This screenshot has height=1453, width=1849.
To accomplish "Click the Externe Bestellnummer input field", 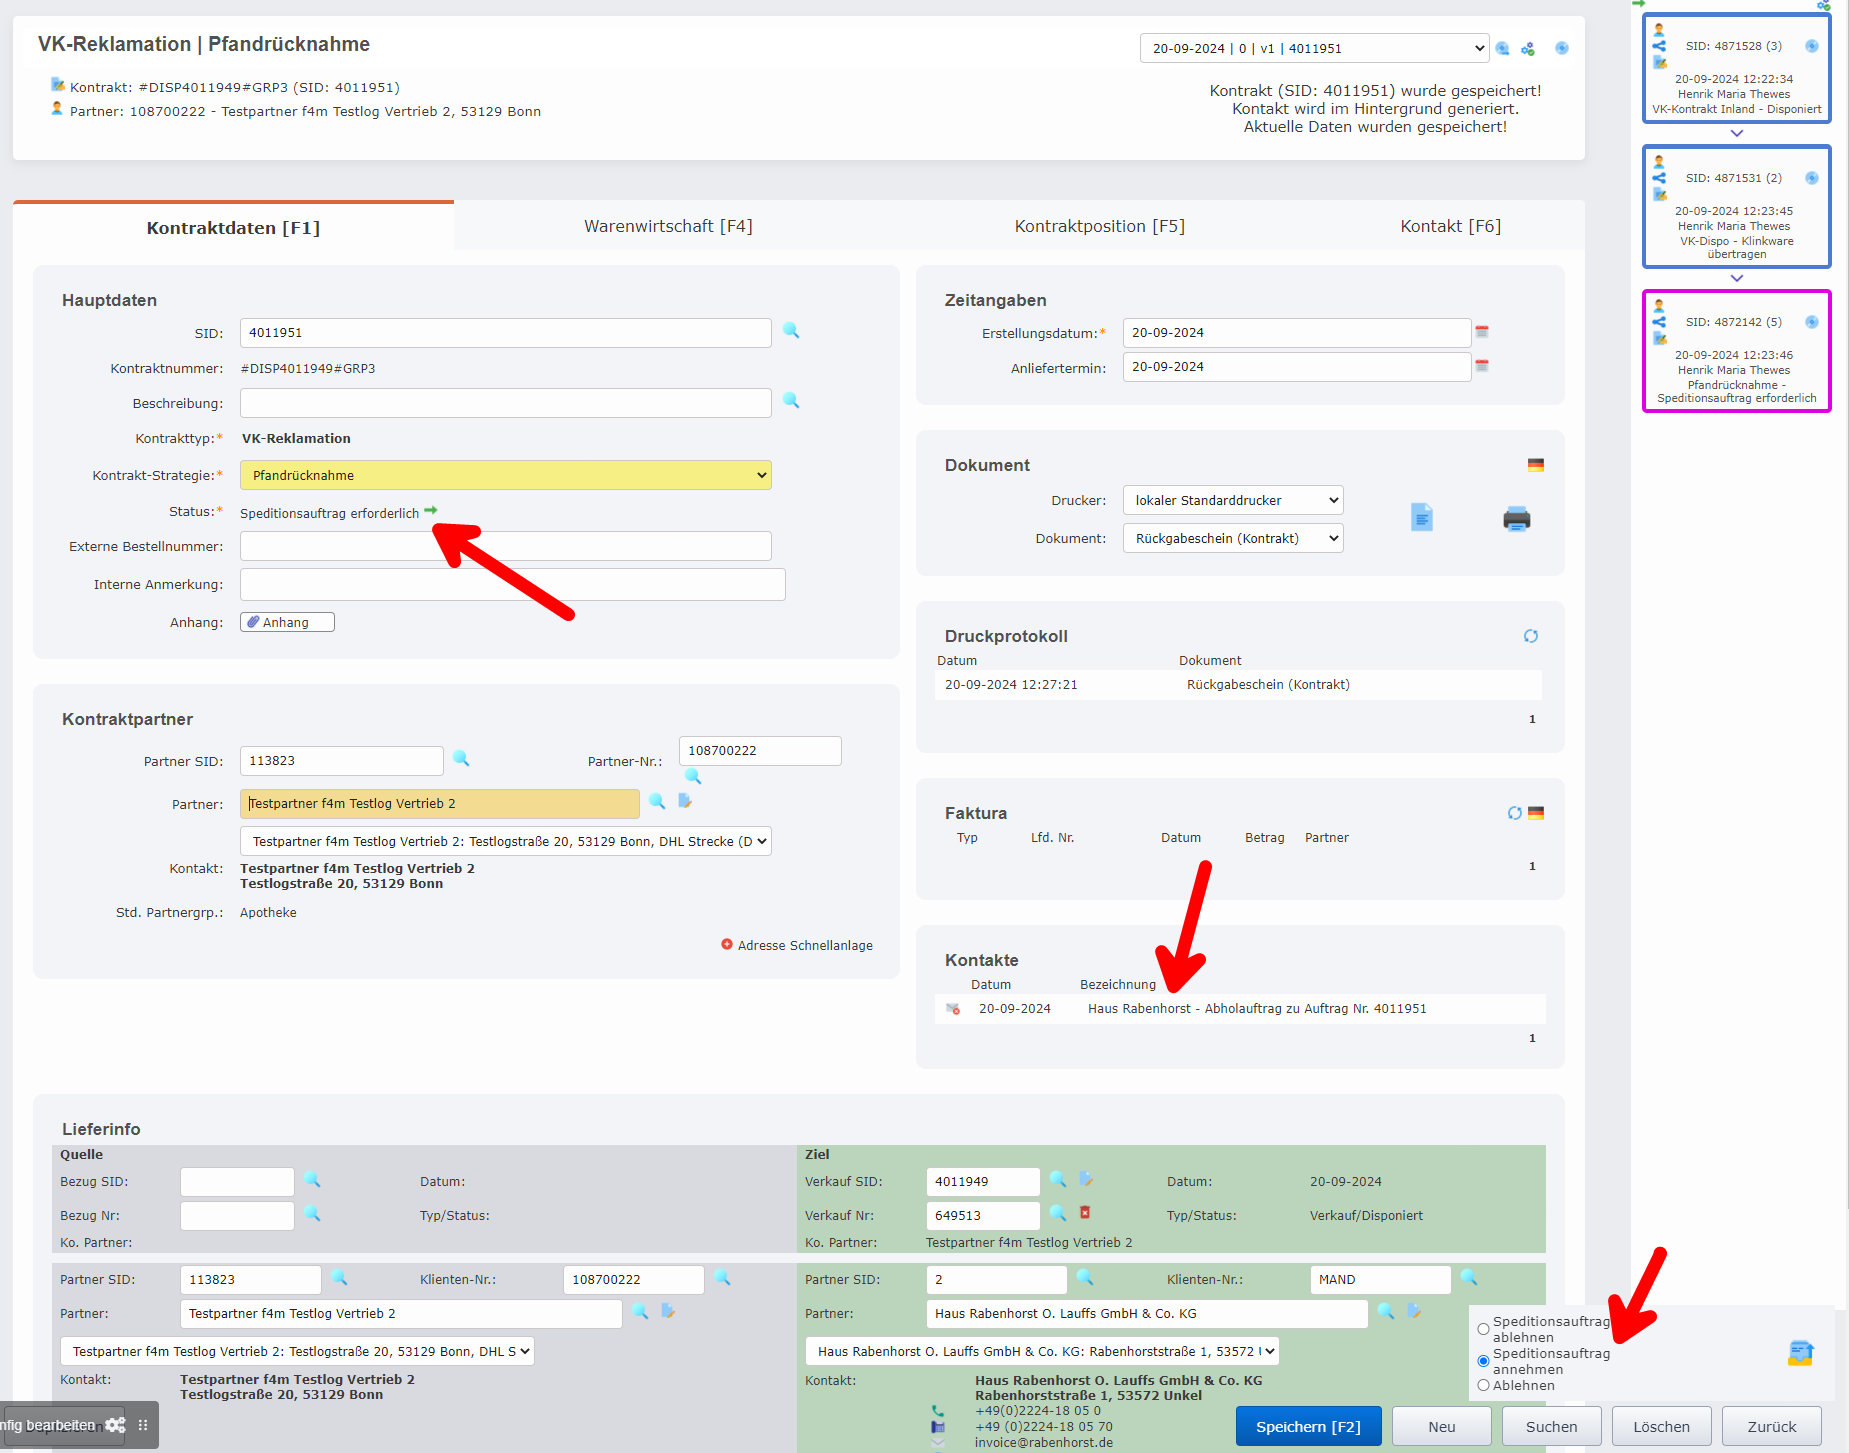I will pos(505,546).
